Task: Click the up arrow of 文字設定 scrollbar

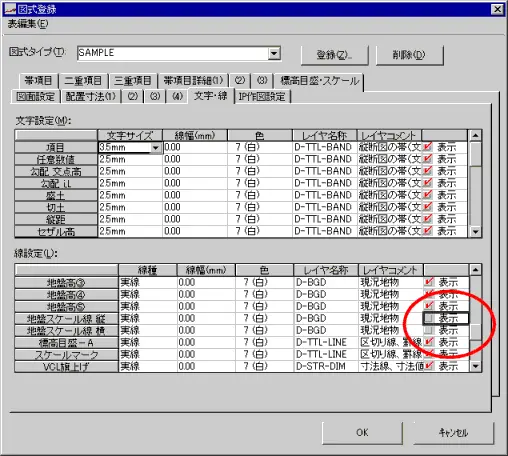Action: coord(475,135)
